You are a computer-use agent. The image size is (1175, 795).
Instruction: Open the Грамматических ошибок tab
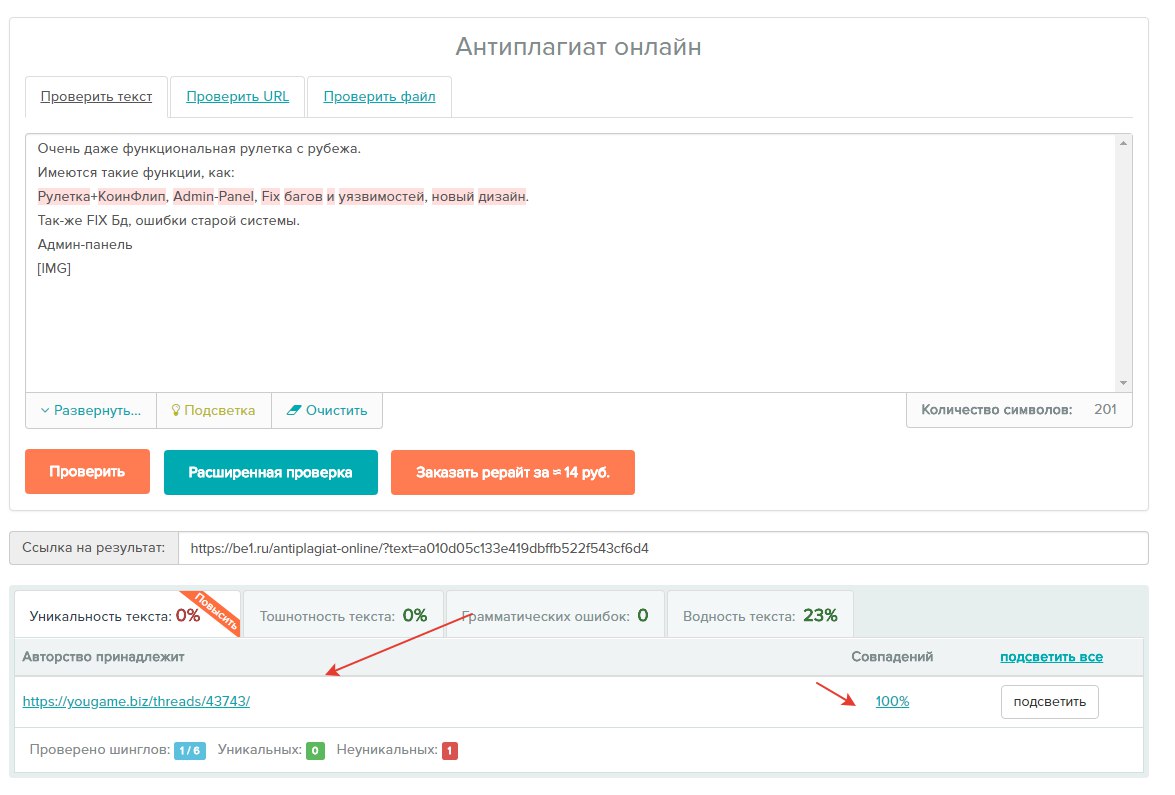point(555,615)
